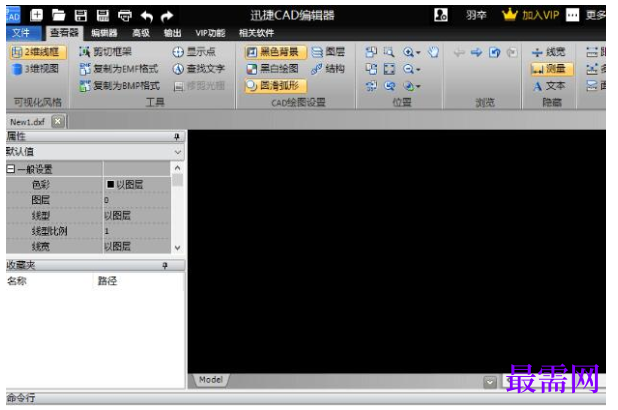Rotate view with the blue rotate icon

494,52
